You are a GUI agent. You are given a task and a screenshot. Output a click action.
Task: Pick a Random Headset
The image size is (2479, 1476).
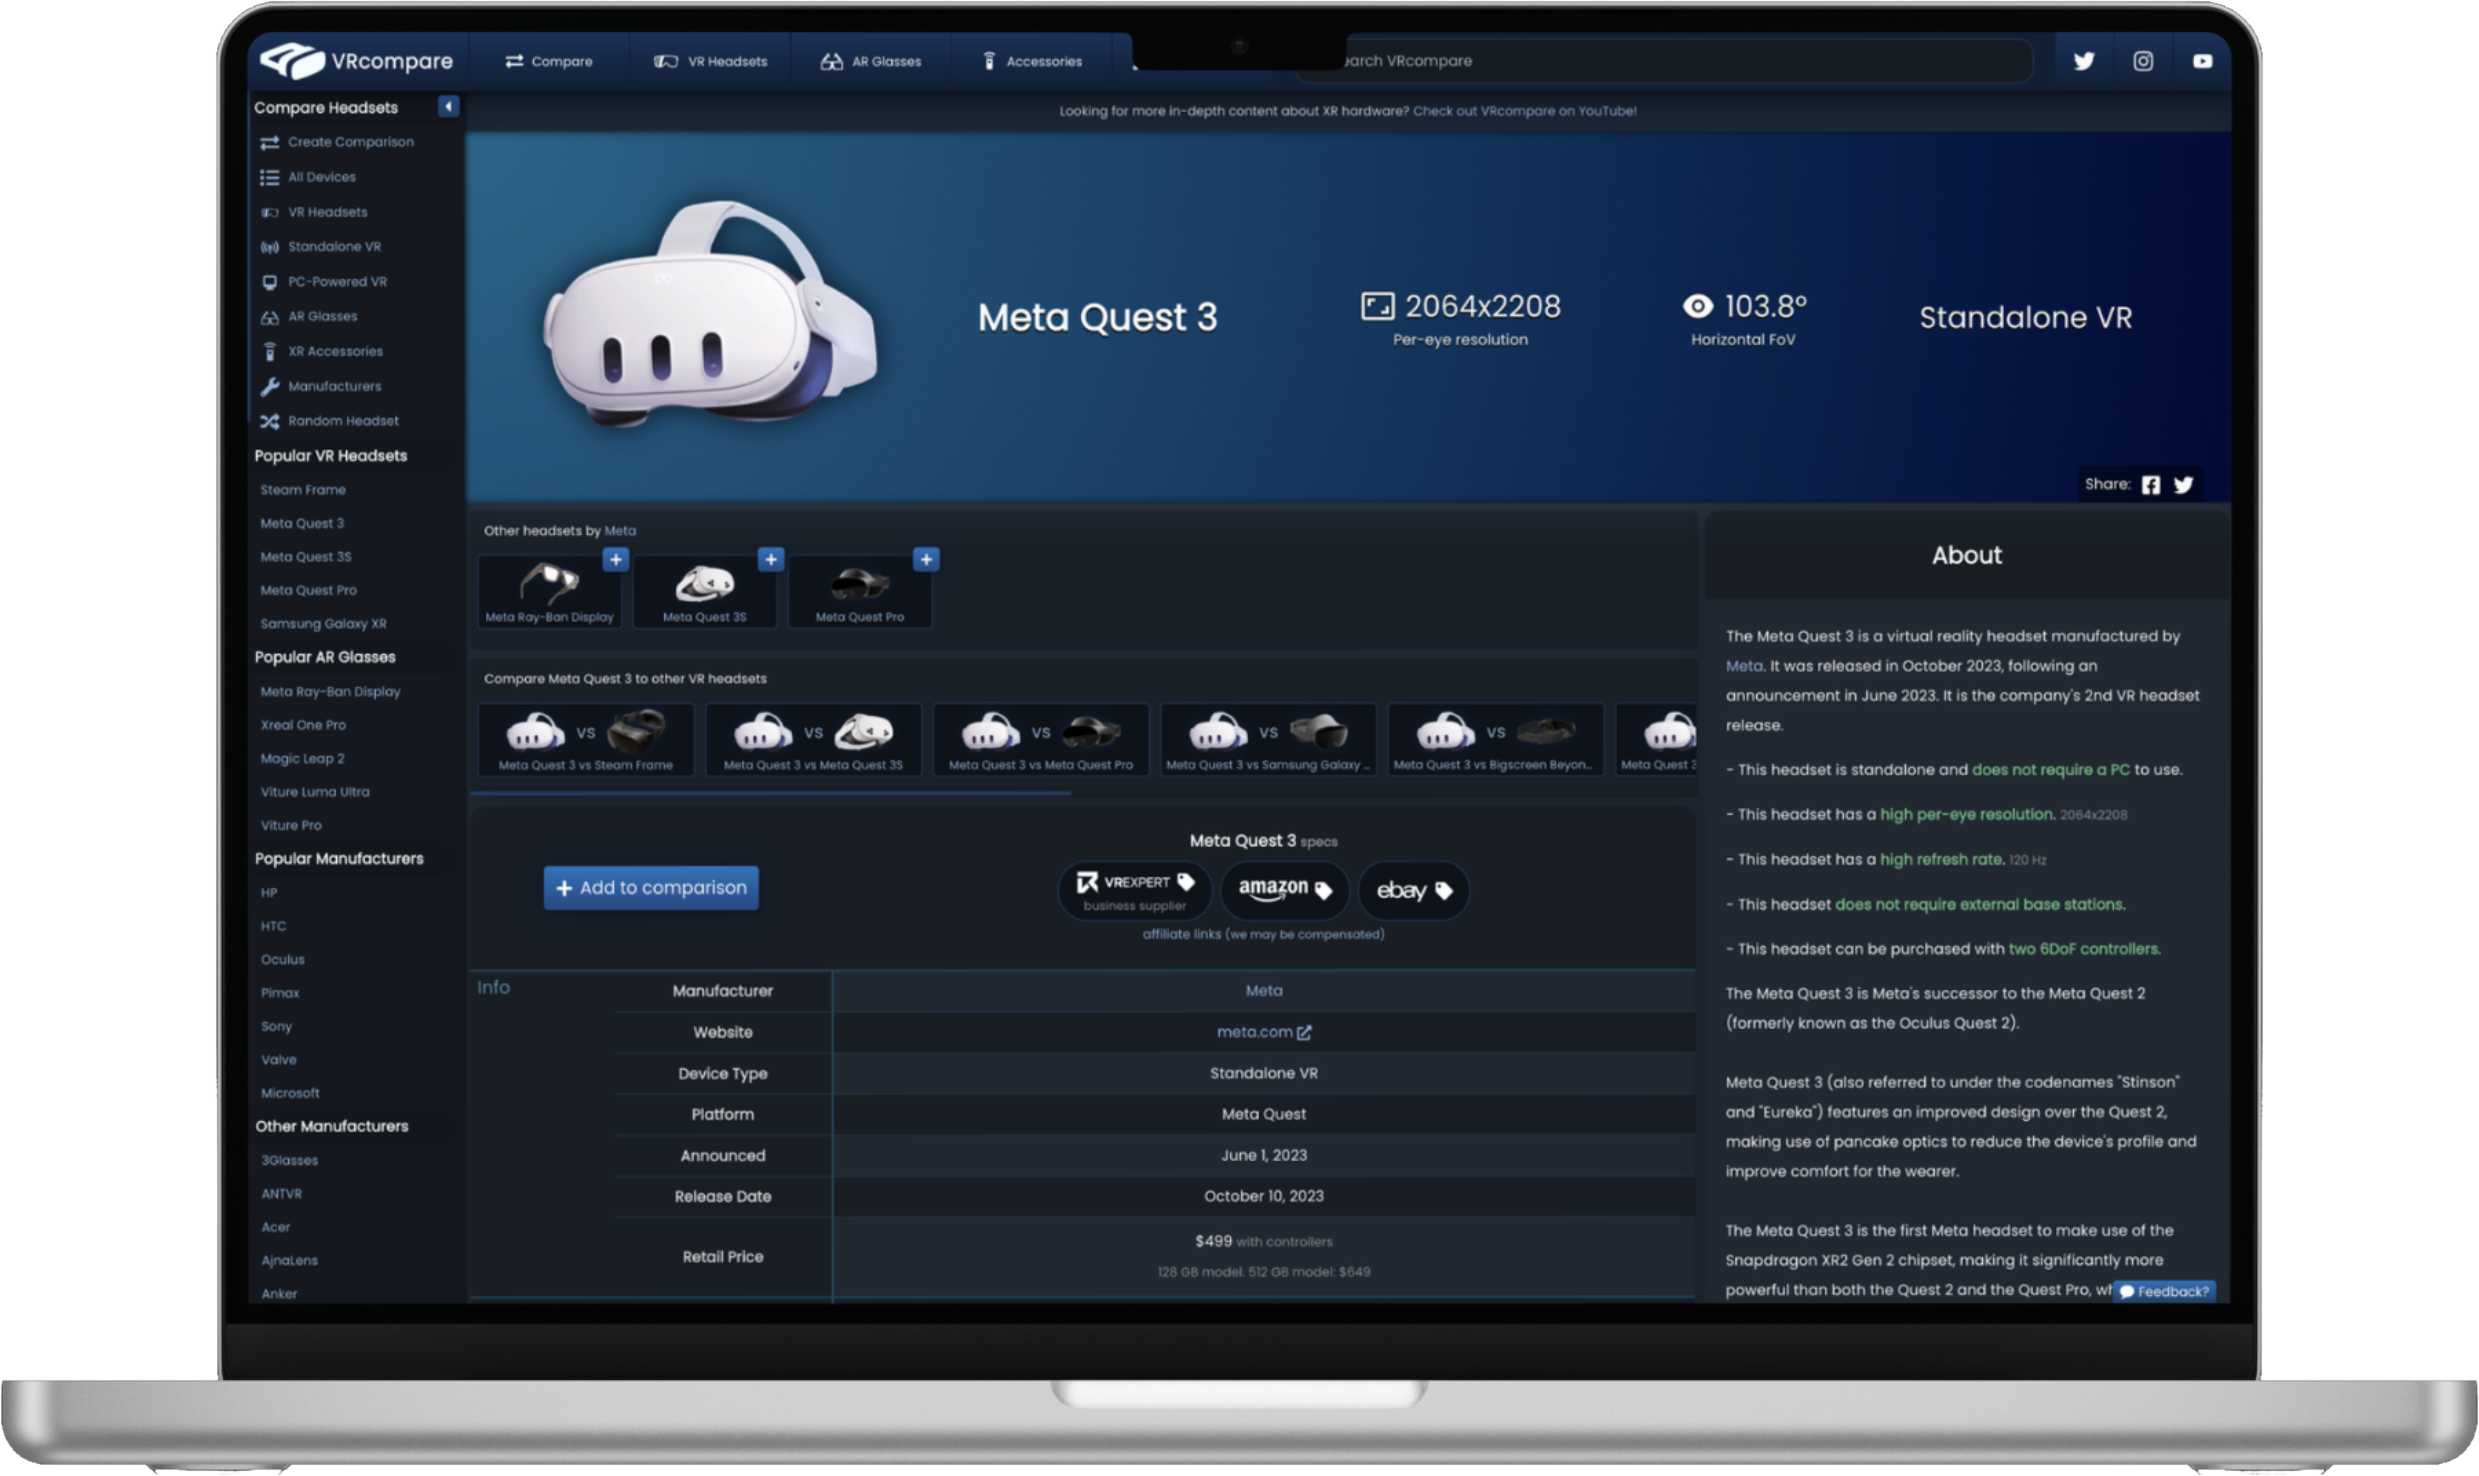pyautogui.click(x=330, y=421)
